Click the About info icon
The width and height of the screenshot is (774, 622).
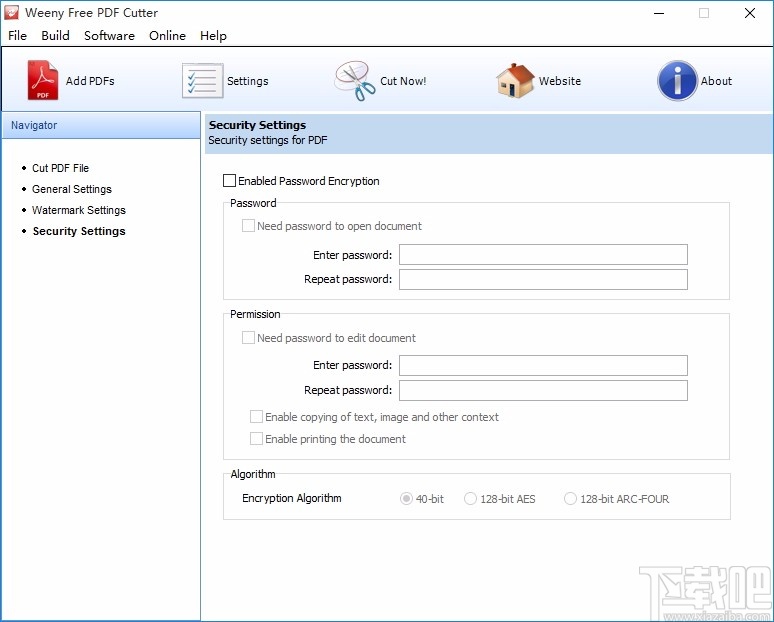pos(677,80)
